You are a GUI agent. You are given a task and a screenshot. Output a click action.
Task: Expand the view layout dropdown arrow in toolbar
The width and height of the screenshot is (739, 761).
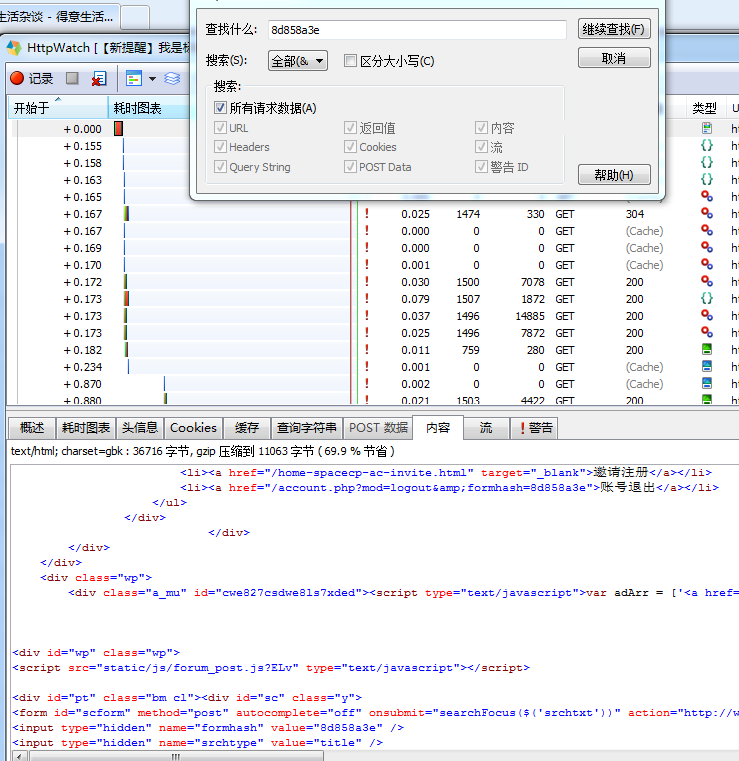coord(152,79)
